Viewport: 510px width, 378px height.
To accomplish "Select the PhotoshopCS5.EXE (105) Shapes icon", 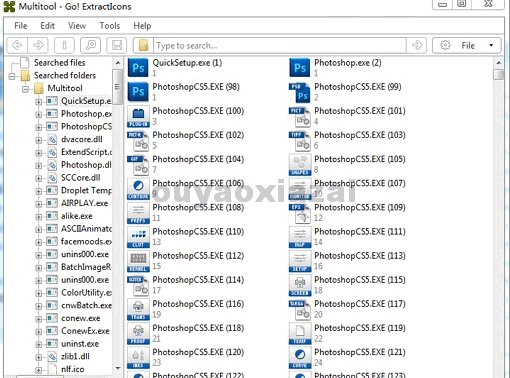I will point(300,164).
